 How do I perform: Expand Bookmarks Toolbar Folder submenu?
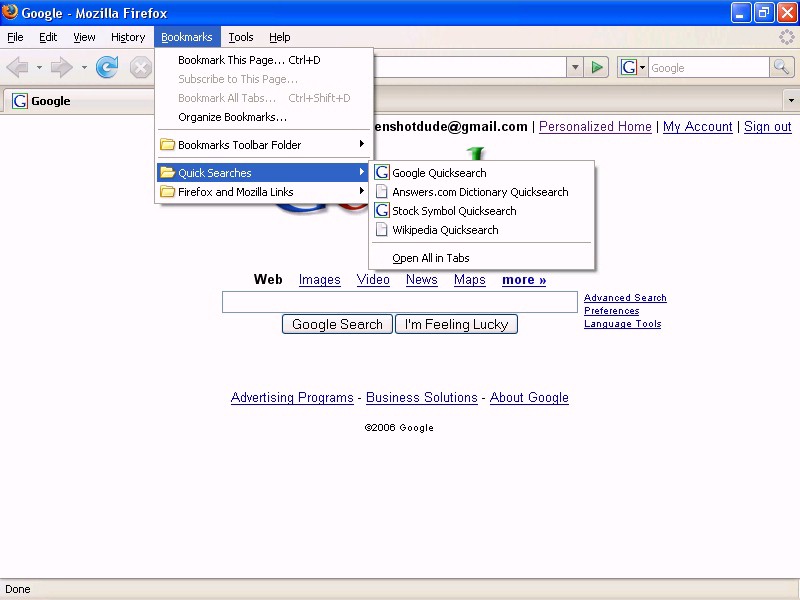(240, 145)
